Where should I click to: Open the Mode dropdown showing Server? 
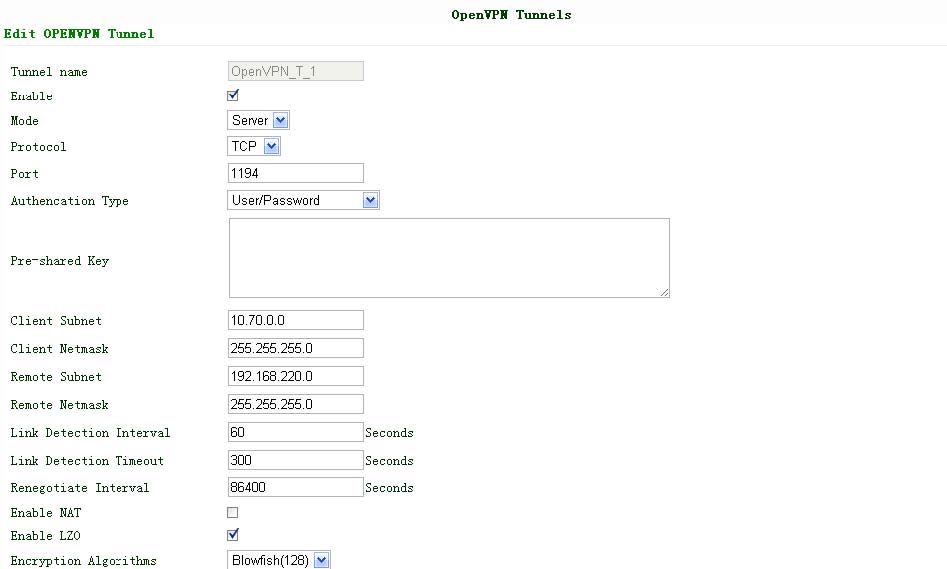(259, 121)
